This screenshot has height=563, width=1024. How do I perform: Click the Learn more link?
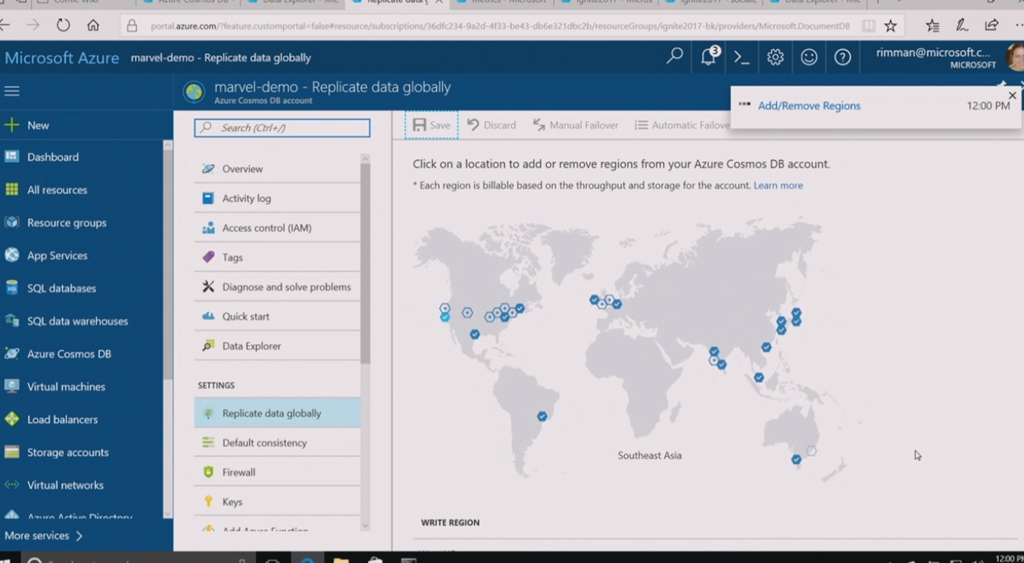[778, 186]
